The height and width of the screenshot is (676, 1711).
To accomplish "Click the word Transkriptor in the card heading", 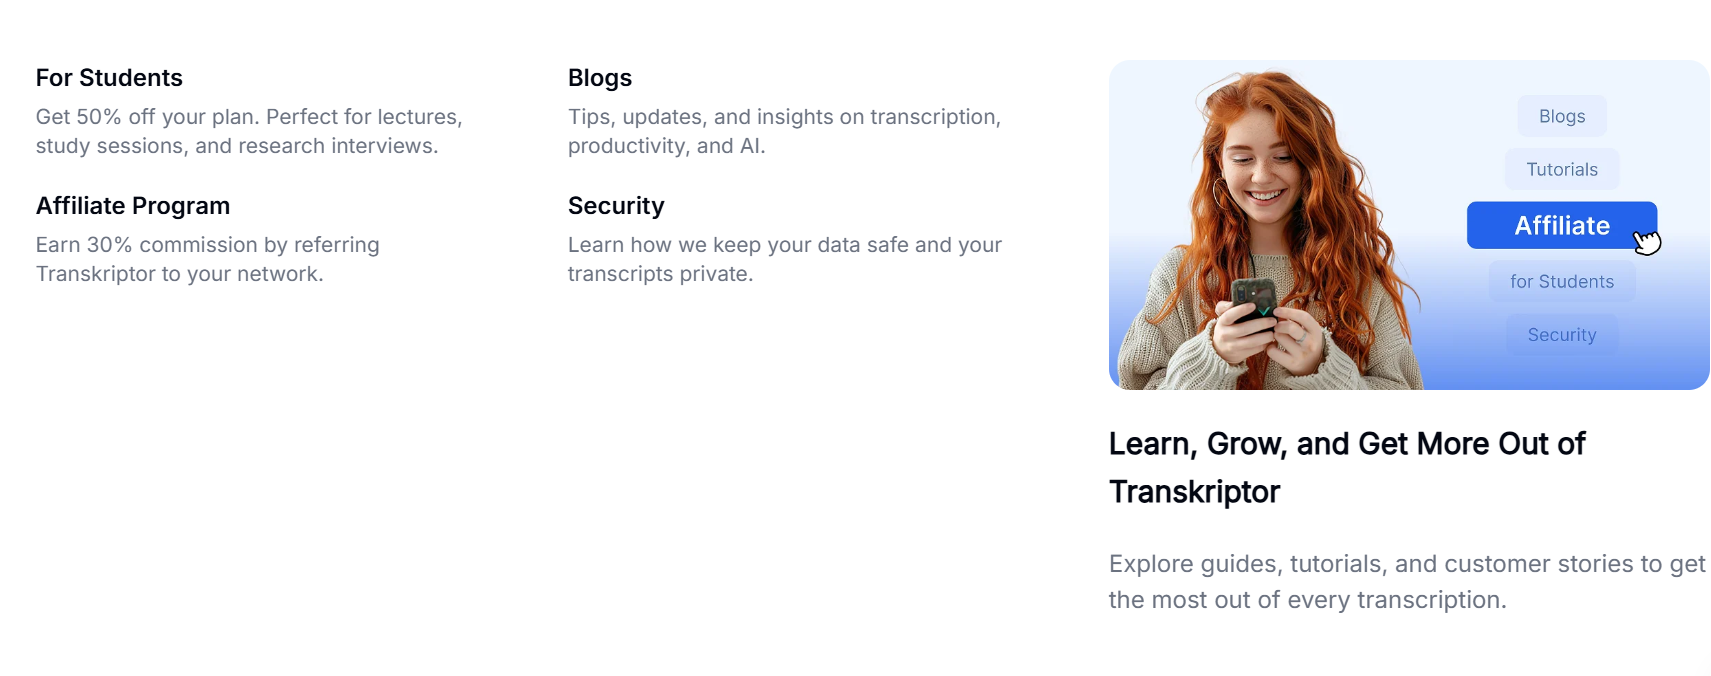I will tap(1194, 492).
